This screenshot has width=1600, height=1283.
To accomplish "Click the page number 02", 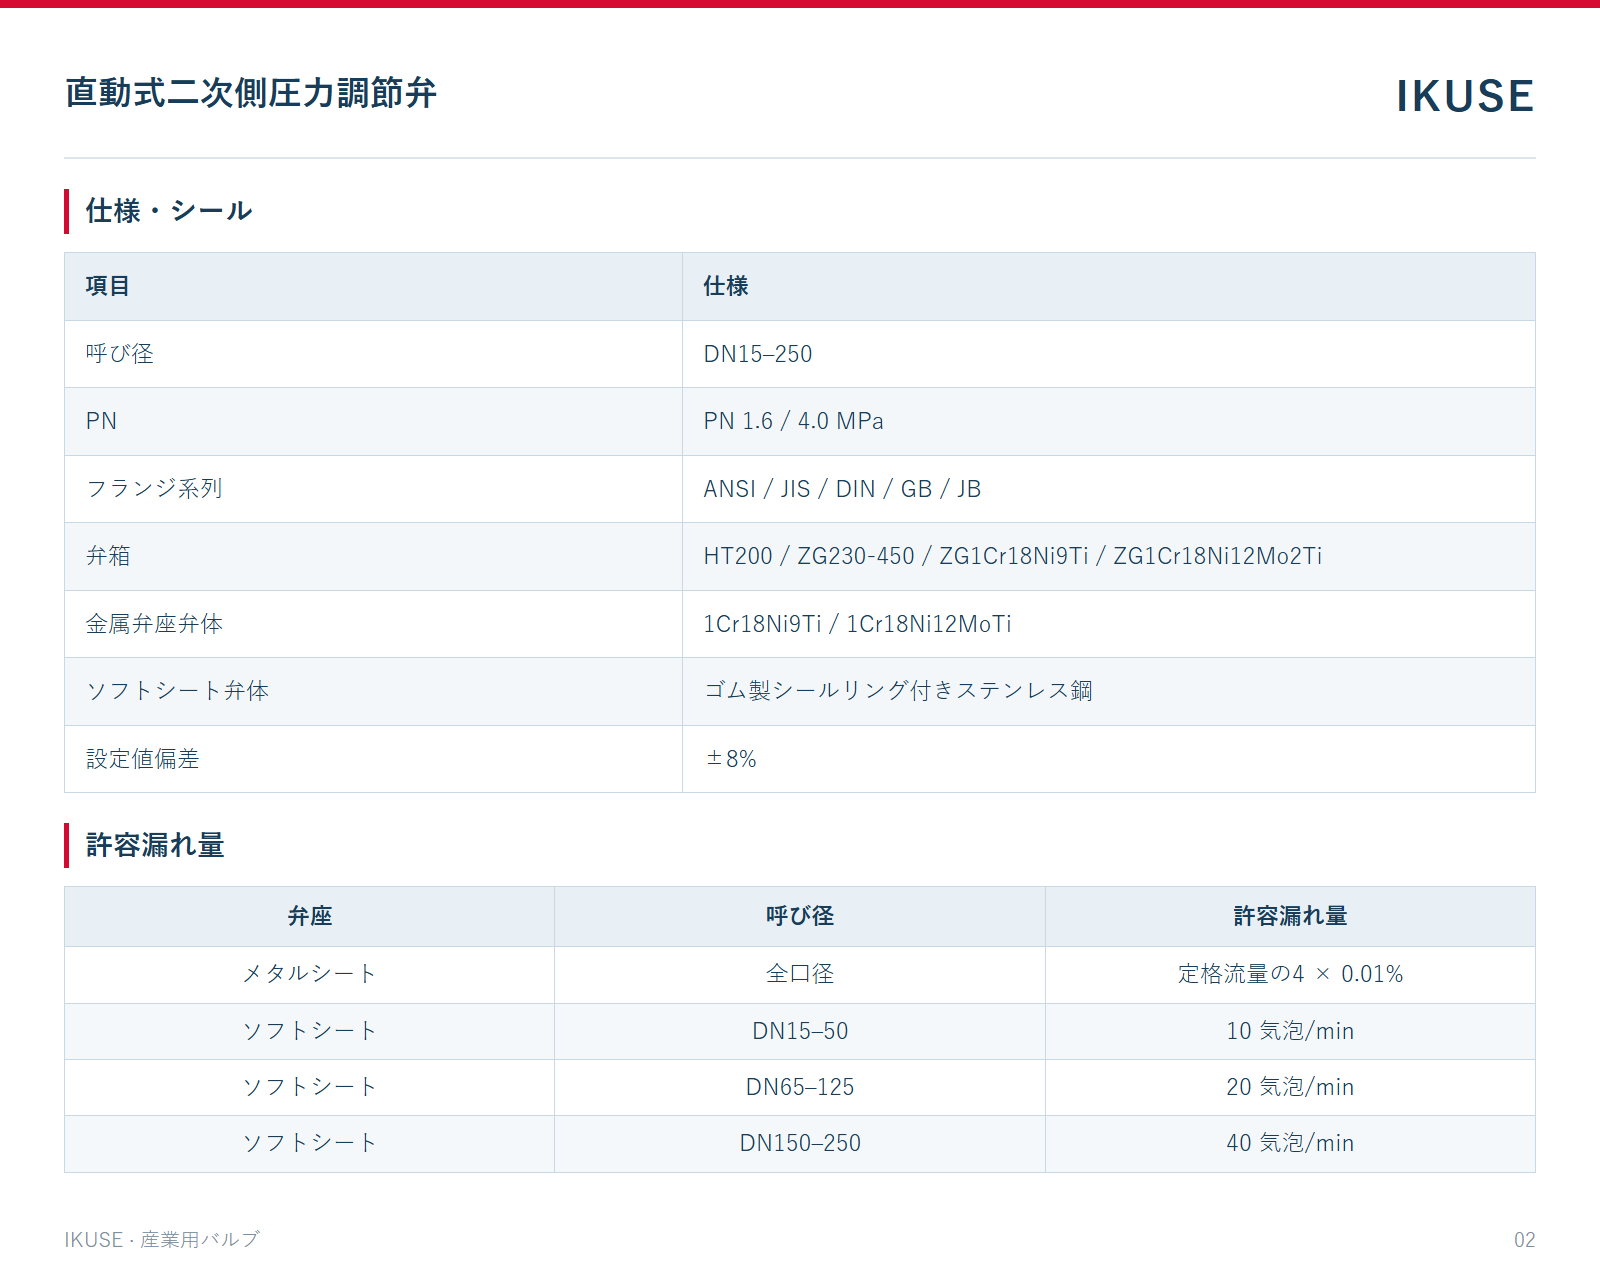I will point(1524,1240).
